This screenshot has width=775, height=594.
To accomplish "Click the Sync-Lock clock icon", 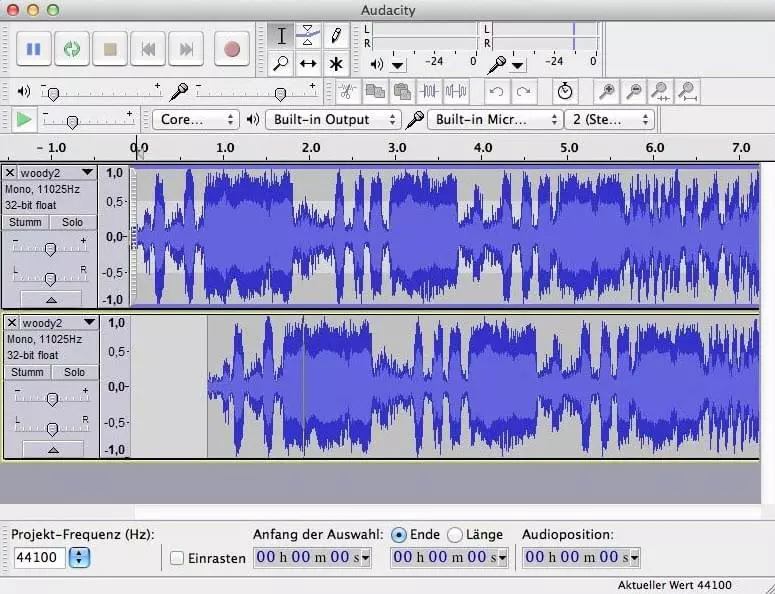I will [564, 91].
